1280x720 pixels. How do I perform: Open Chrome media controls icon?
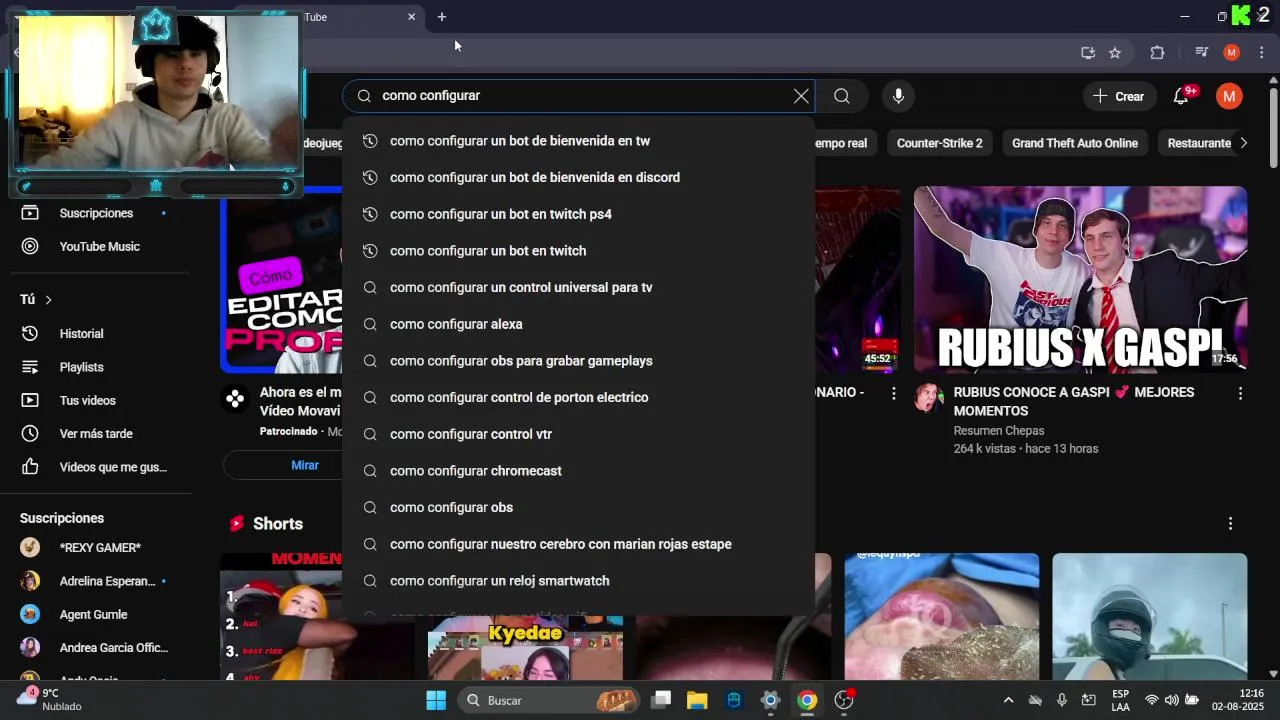pos(1202,53)
